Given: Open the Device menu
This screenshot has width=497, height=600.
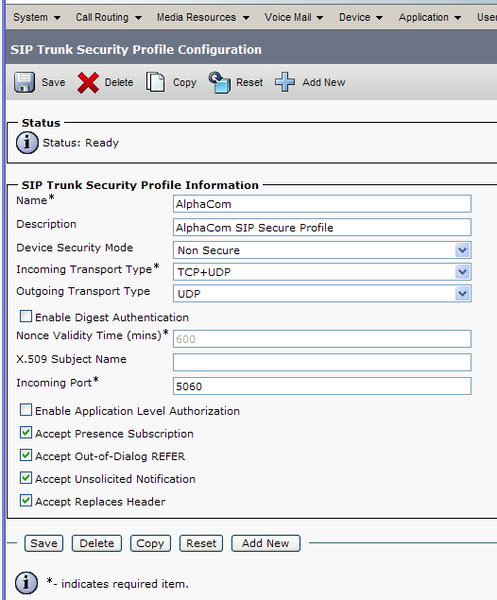Looking at the screenshot, I should point(361,18).
